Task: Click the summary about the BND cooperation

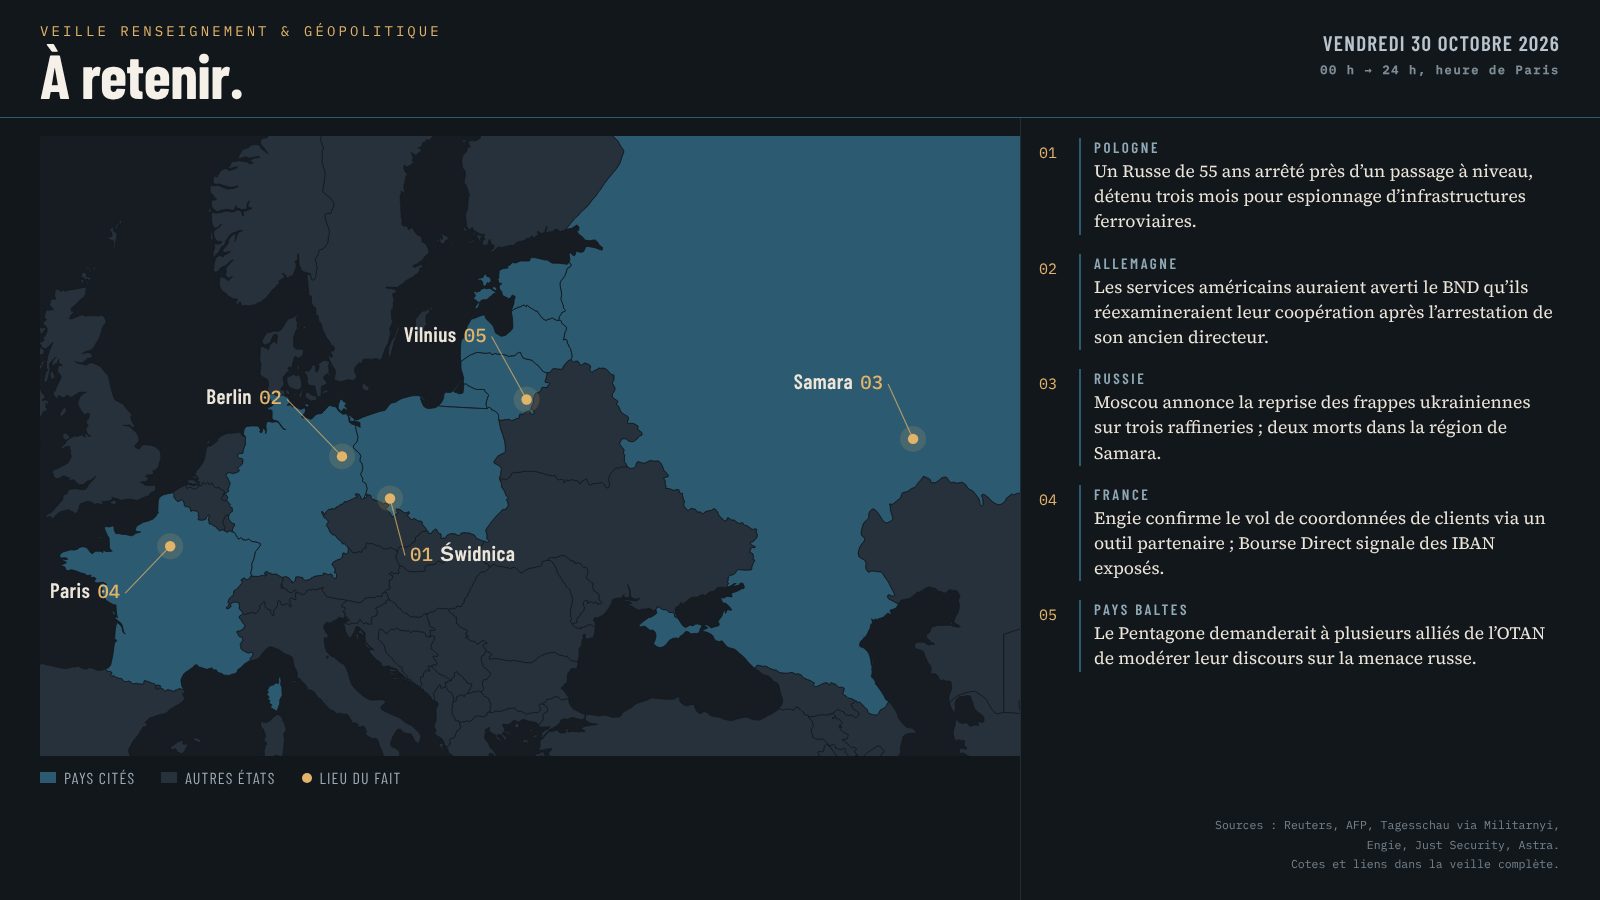Action: pos(1323,312)
